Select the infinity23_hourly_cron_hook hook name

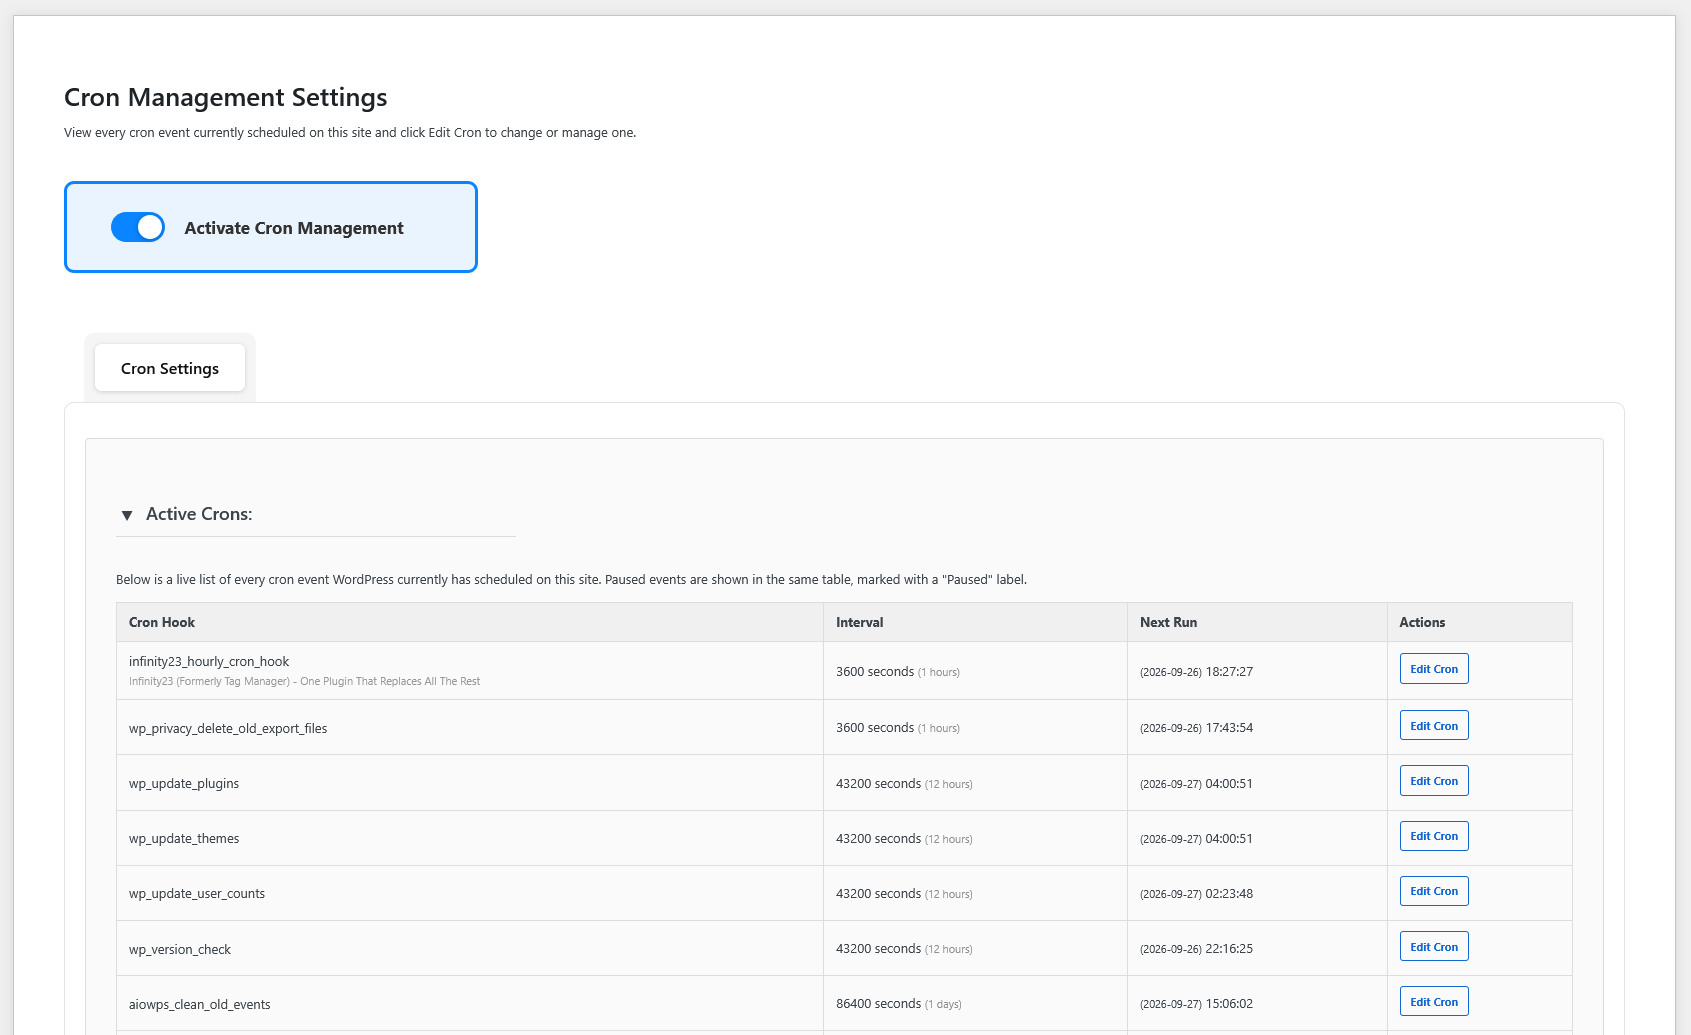point(209,661)
